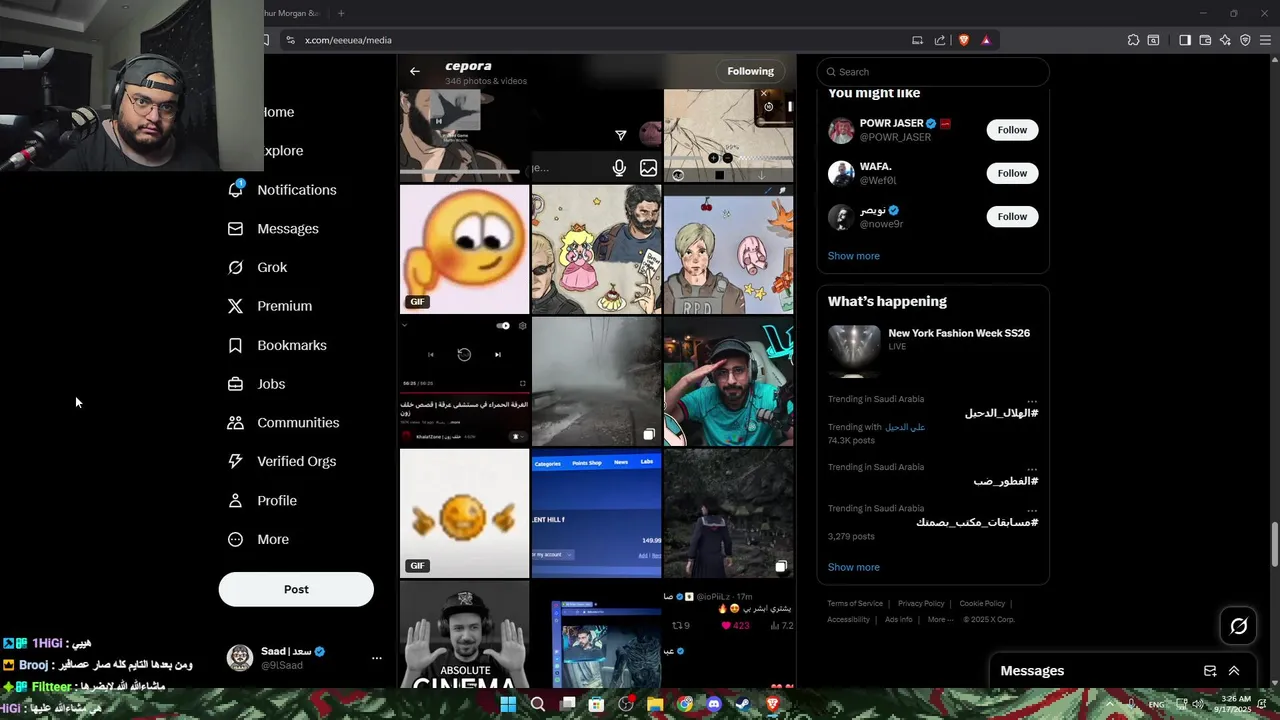This screenshot has width=1280, height=720.
Task: Select Communities text in the sidebar menu
Action: pos(298,423)
